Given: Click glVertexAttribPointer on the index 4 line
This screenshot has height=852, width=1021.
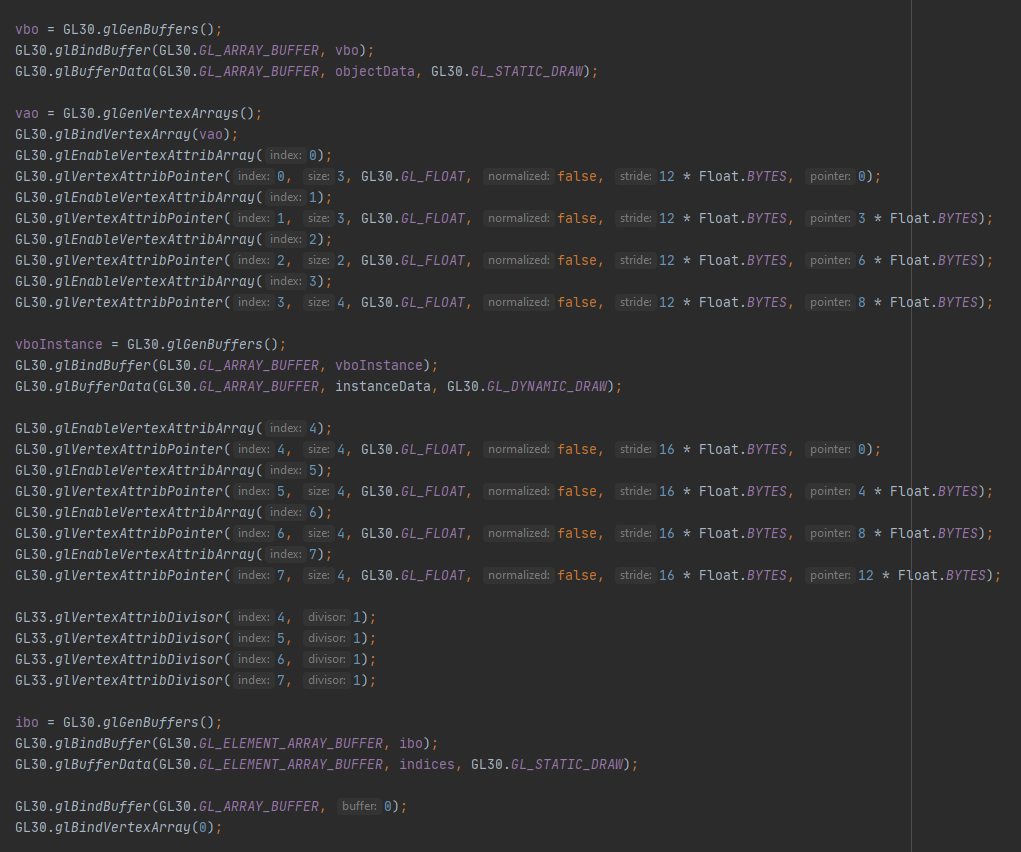Looking at the screenshot, I should click(x=139, y=449).
